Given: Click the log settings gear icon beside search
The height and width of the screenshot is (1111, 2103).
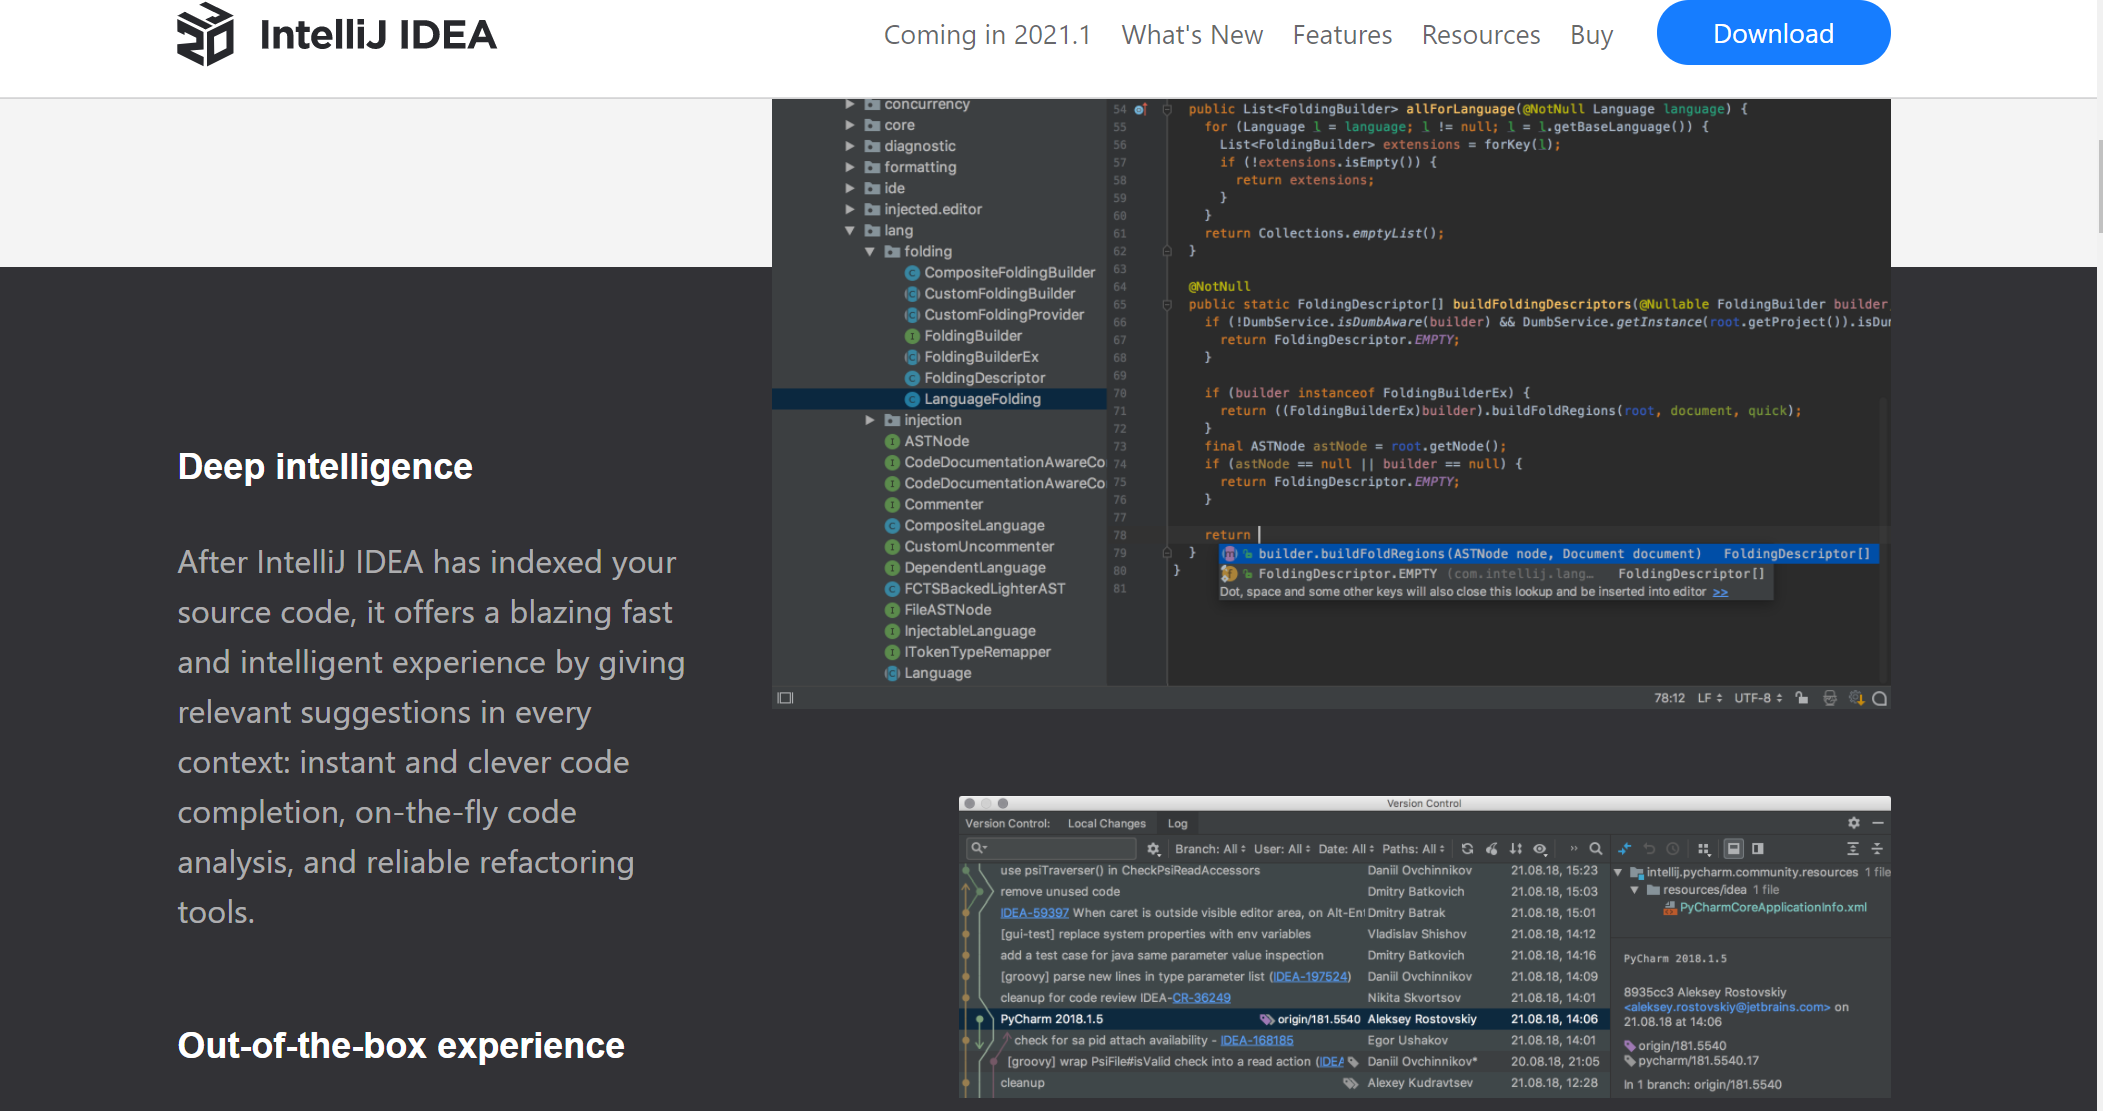Looking at the screenshot, I should click(1153, 849).
